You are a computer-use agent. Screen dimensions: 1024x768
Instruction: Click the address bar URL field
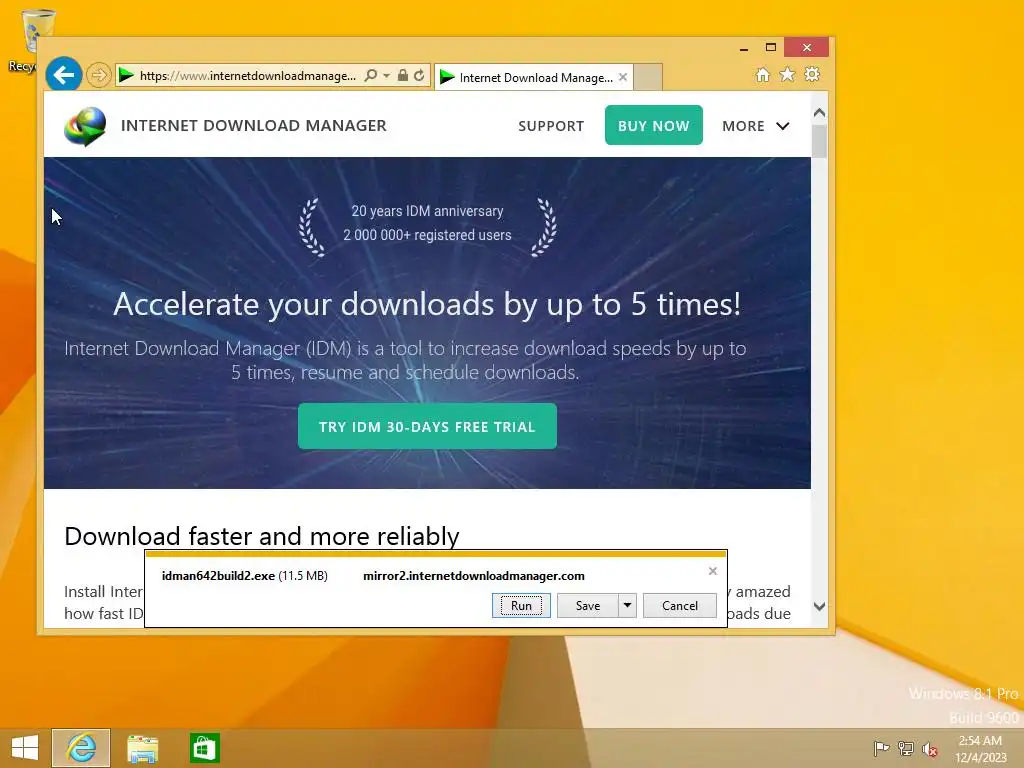pyautogui.click(x=248, y=76)
